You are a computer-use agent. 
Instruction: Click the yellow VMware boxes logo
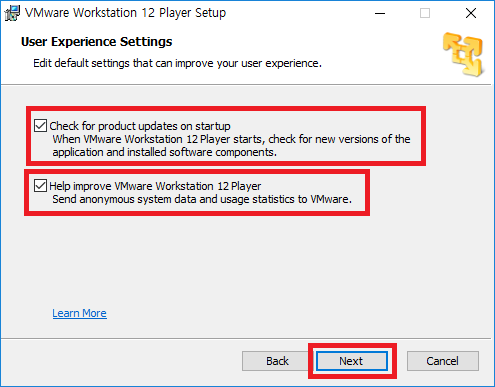[463, 54]
